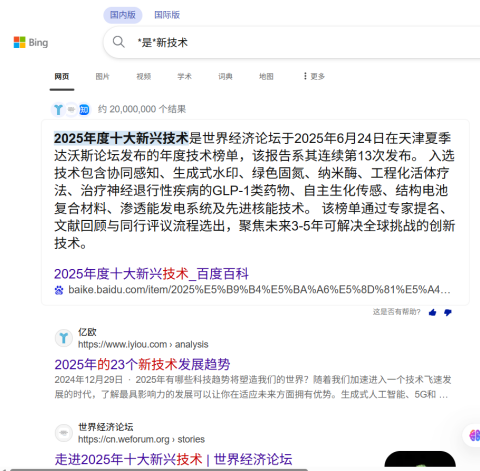Select the 词典 tab
Screen dimensions: 480x471
pyautogui.click(x=225, y=76)
